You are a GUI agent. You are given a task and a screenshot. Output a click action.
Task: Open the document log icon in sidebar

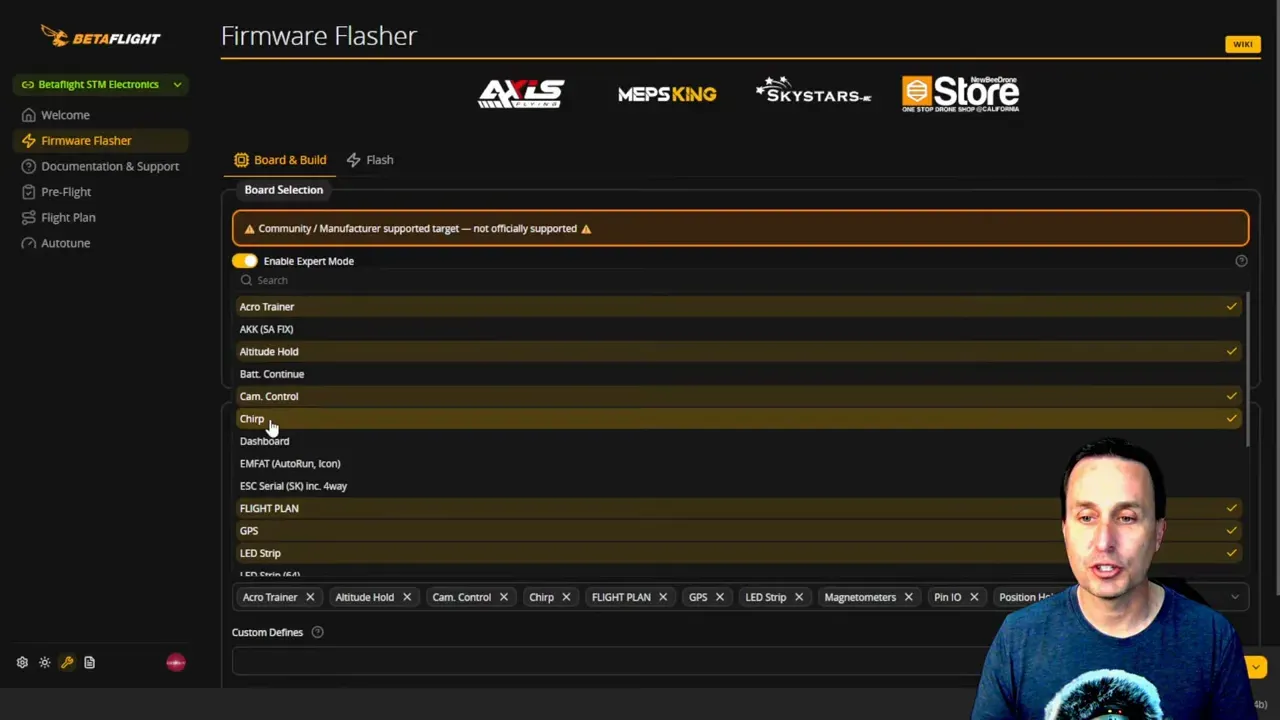89,662
